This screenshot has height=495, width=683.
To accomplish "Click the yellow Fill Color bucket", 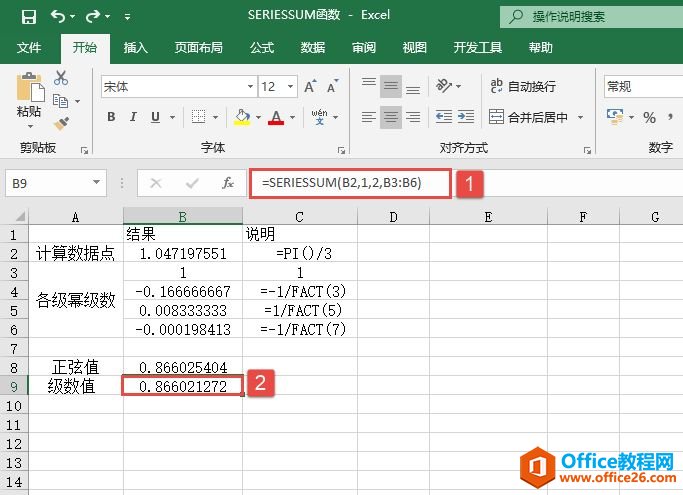I will tap(243, 117).
